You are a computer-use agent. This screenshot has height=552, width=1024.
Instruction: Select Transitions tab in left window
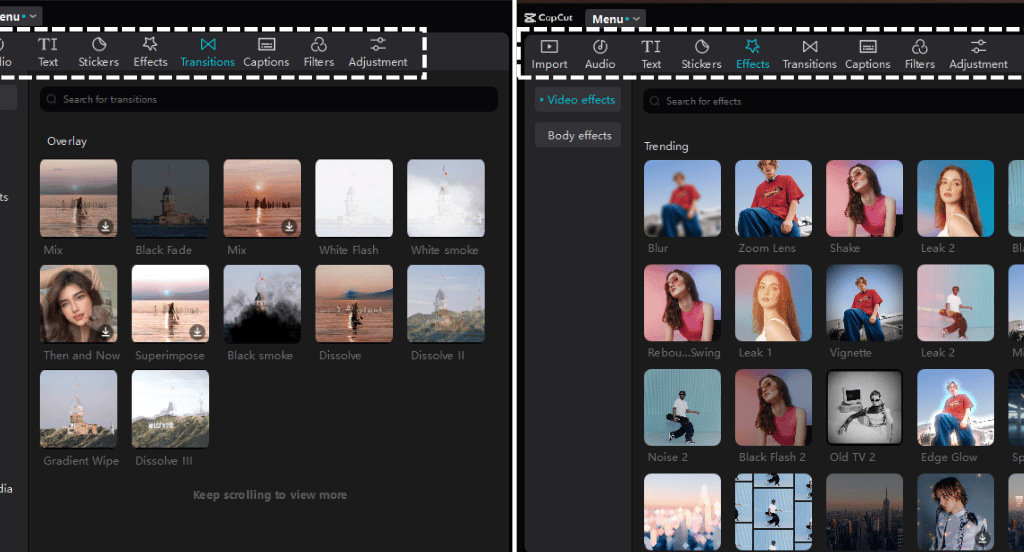pos(208,52)
